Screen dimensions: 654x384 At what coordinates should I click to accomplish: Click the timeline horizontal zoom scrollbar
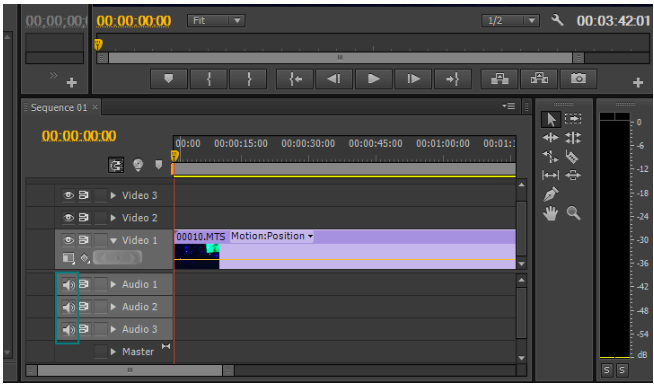click(130, 370)
